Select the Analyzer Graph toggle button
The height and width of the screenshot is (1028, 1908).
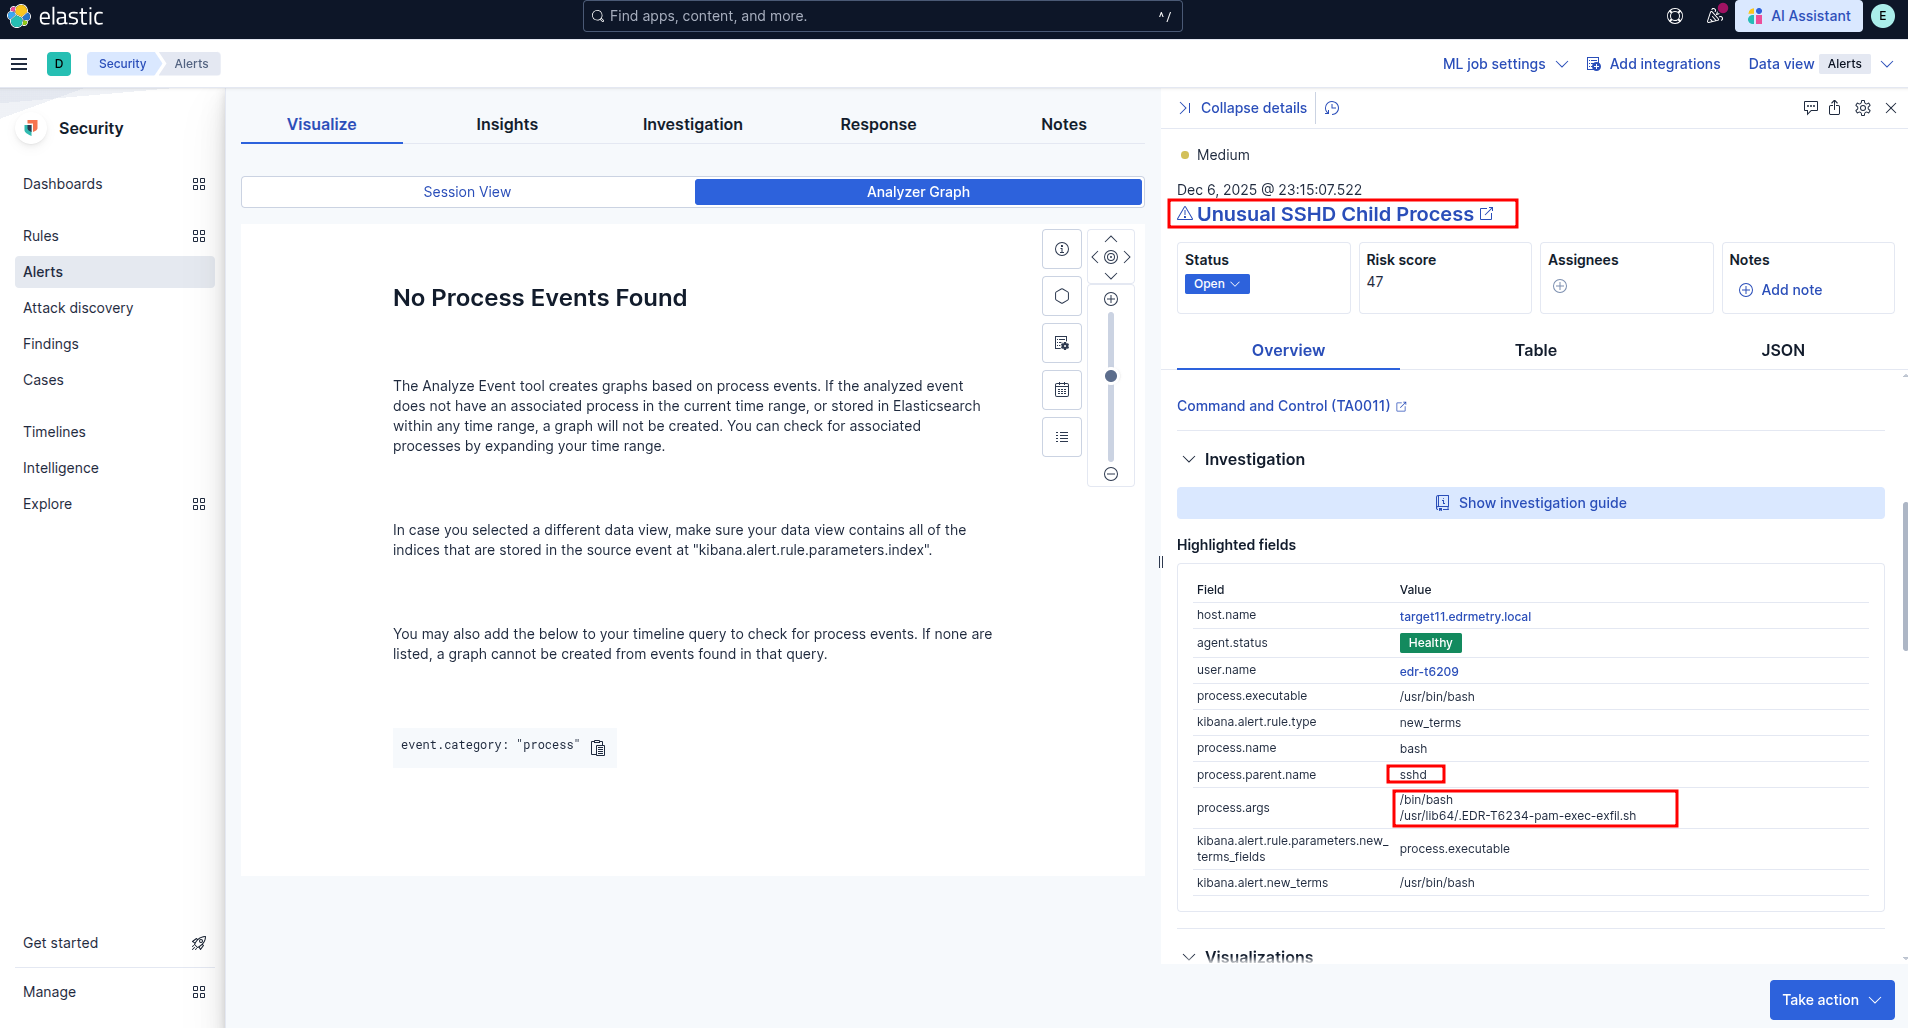pyautogui.click(x=918, y=192)
